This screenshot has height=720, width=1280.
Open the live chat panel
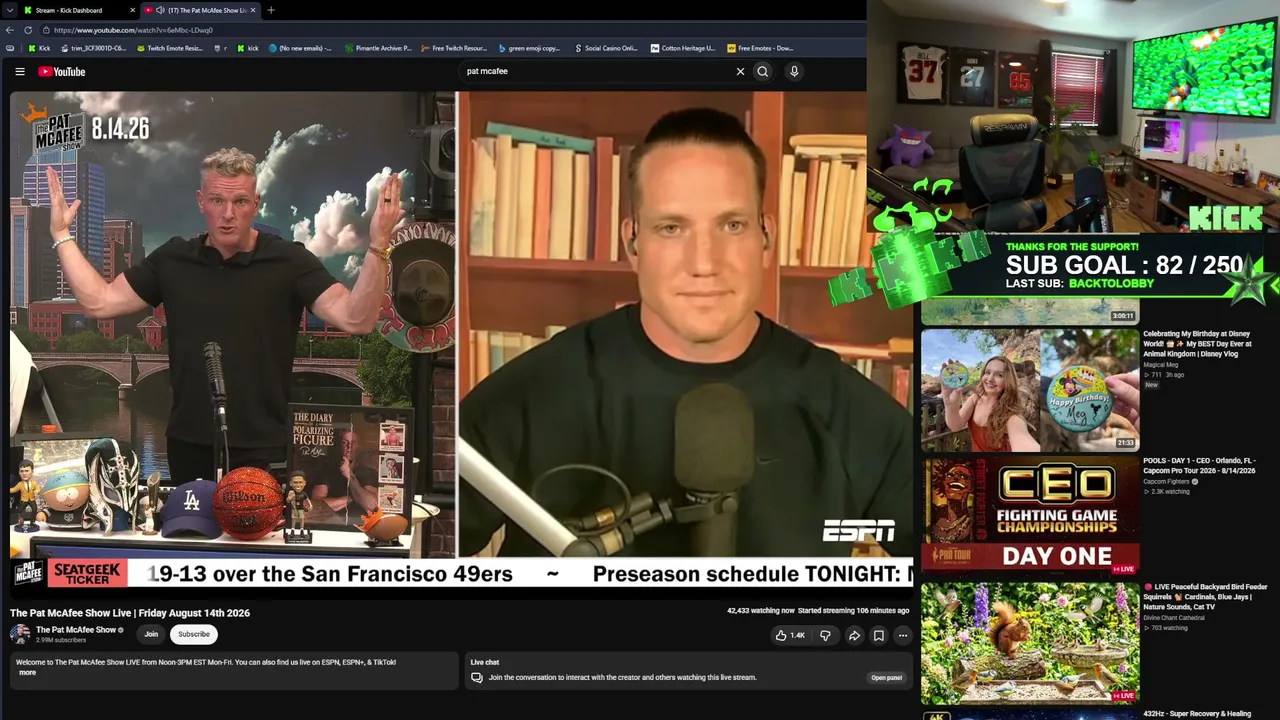pos(886,678)
